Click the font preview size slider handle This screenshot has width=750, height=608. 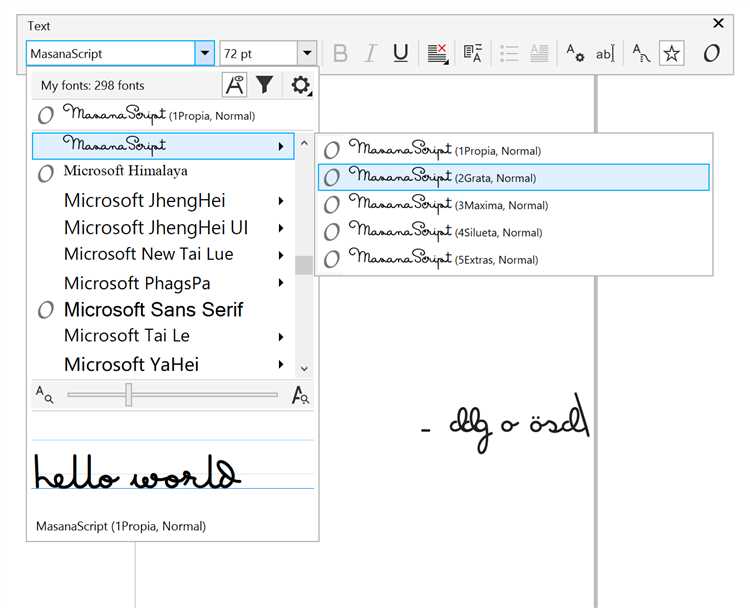coord(129,395)
